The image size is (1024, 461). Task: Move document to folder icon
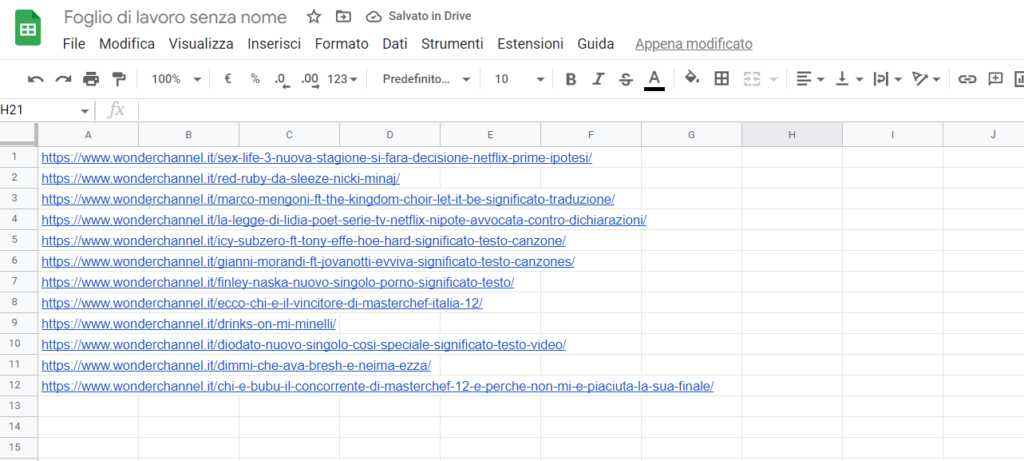pos(343,17)
